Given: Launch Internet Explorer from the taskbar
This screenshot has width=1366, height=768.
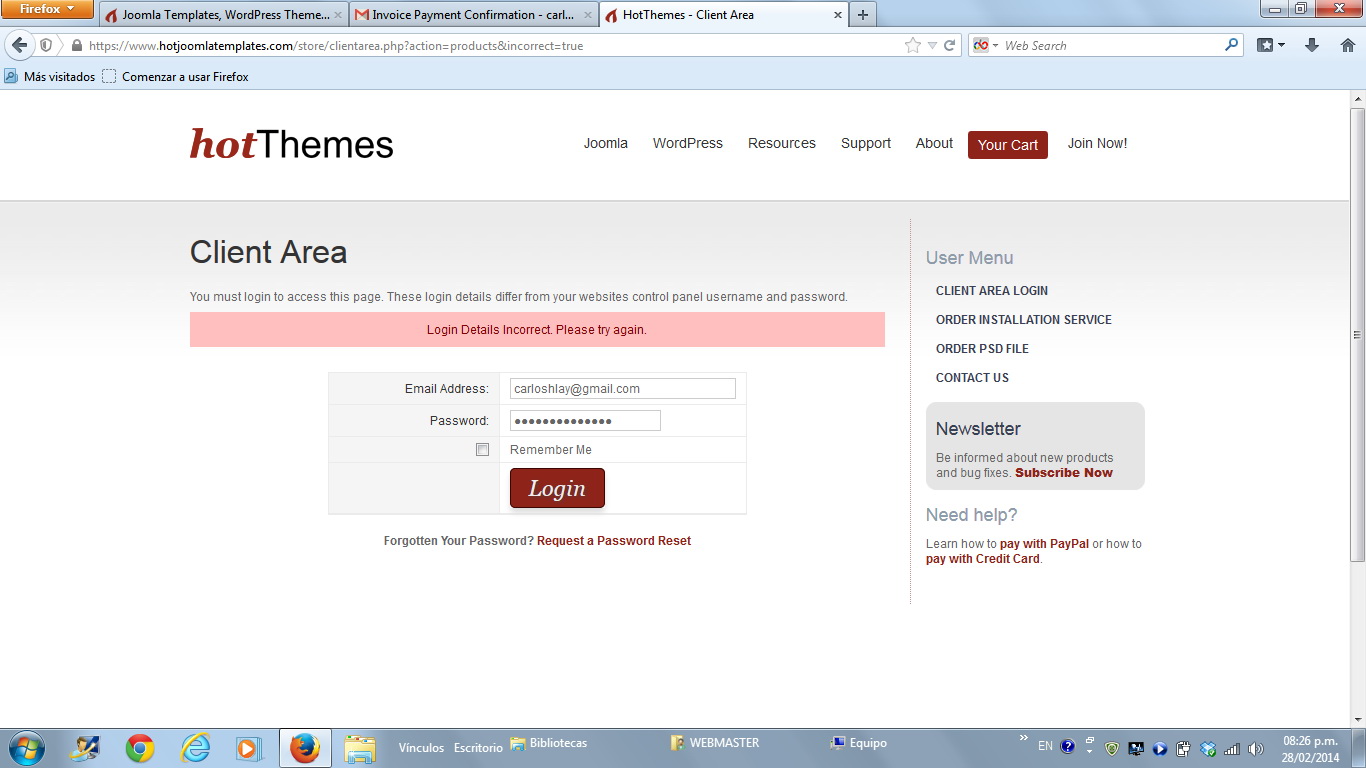Looking at the screenshot, I should pyautogui.click(x=195, y=748).
